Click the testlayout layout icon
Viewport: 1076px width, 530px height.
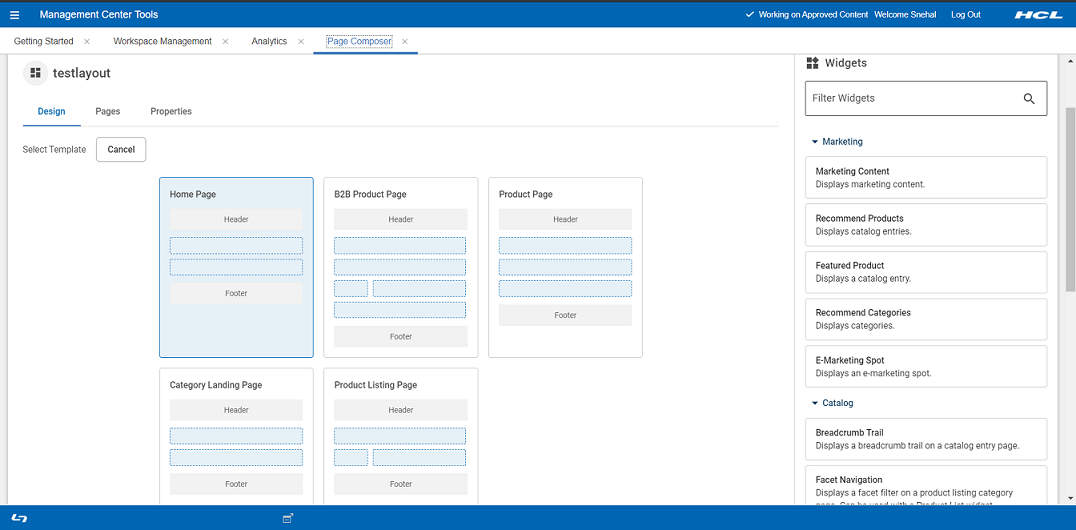(x=35, y=73)
